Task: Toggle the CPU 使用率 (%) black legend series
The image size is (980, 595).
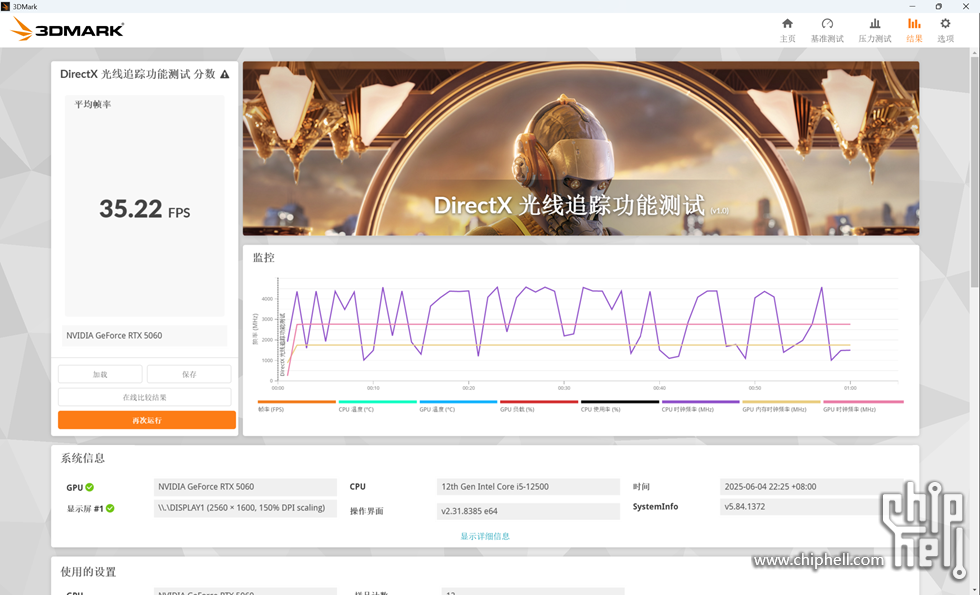Action: [x=619, y=406]
